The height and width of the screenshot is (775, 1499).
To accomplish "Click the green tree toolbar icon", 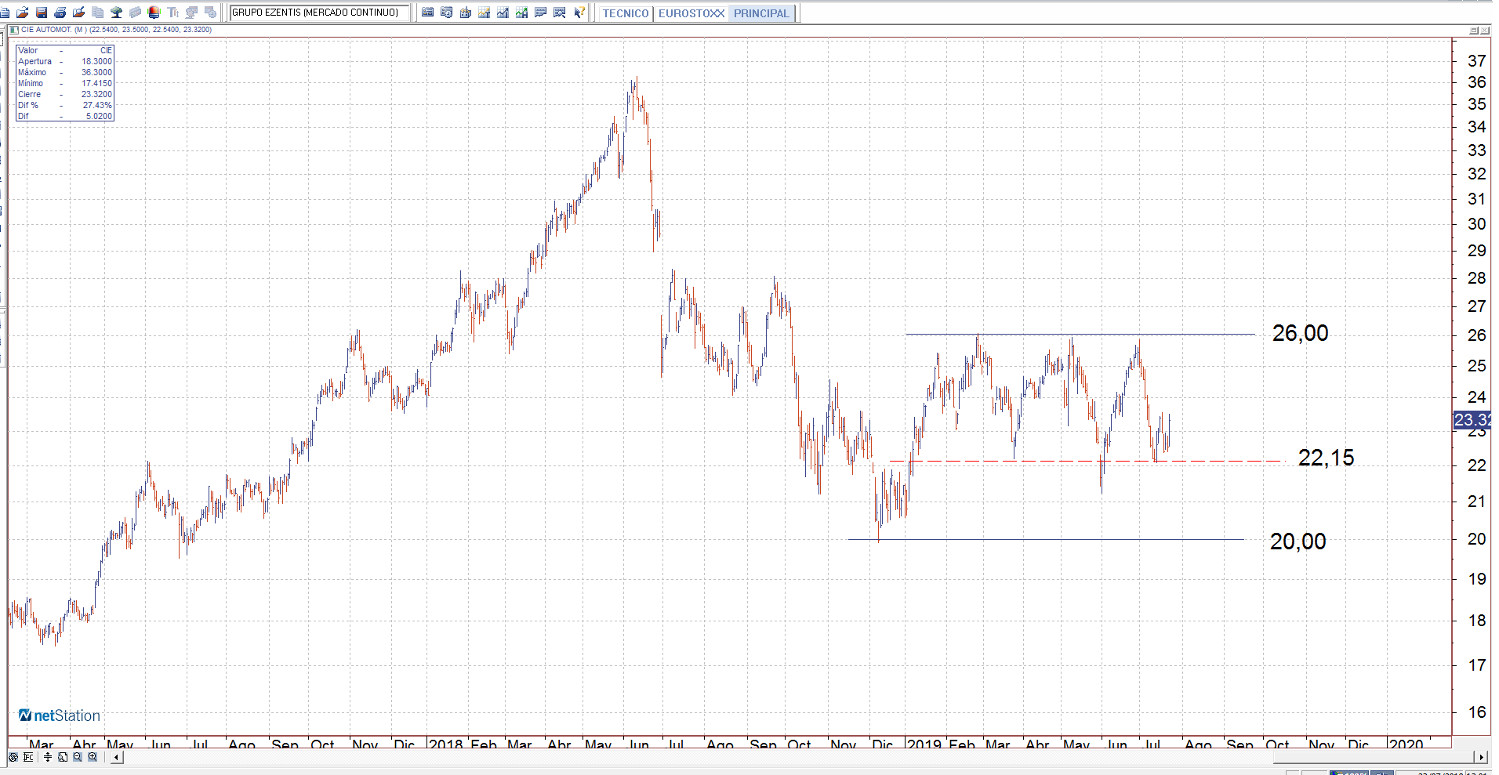I will pyautogui.click(x=116, y=13).
